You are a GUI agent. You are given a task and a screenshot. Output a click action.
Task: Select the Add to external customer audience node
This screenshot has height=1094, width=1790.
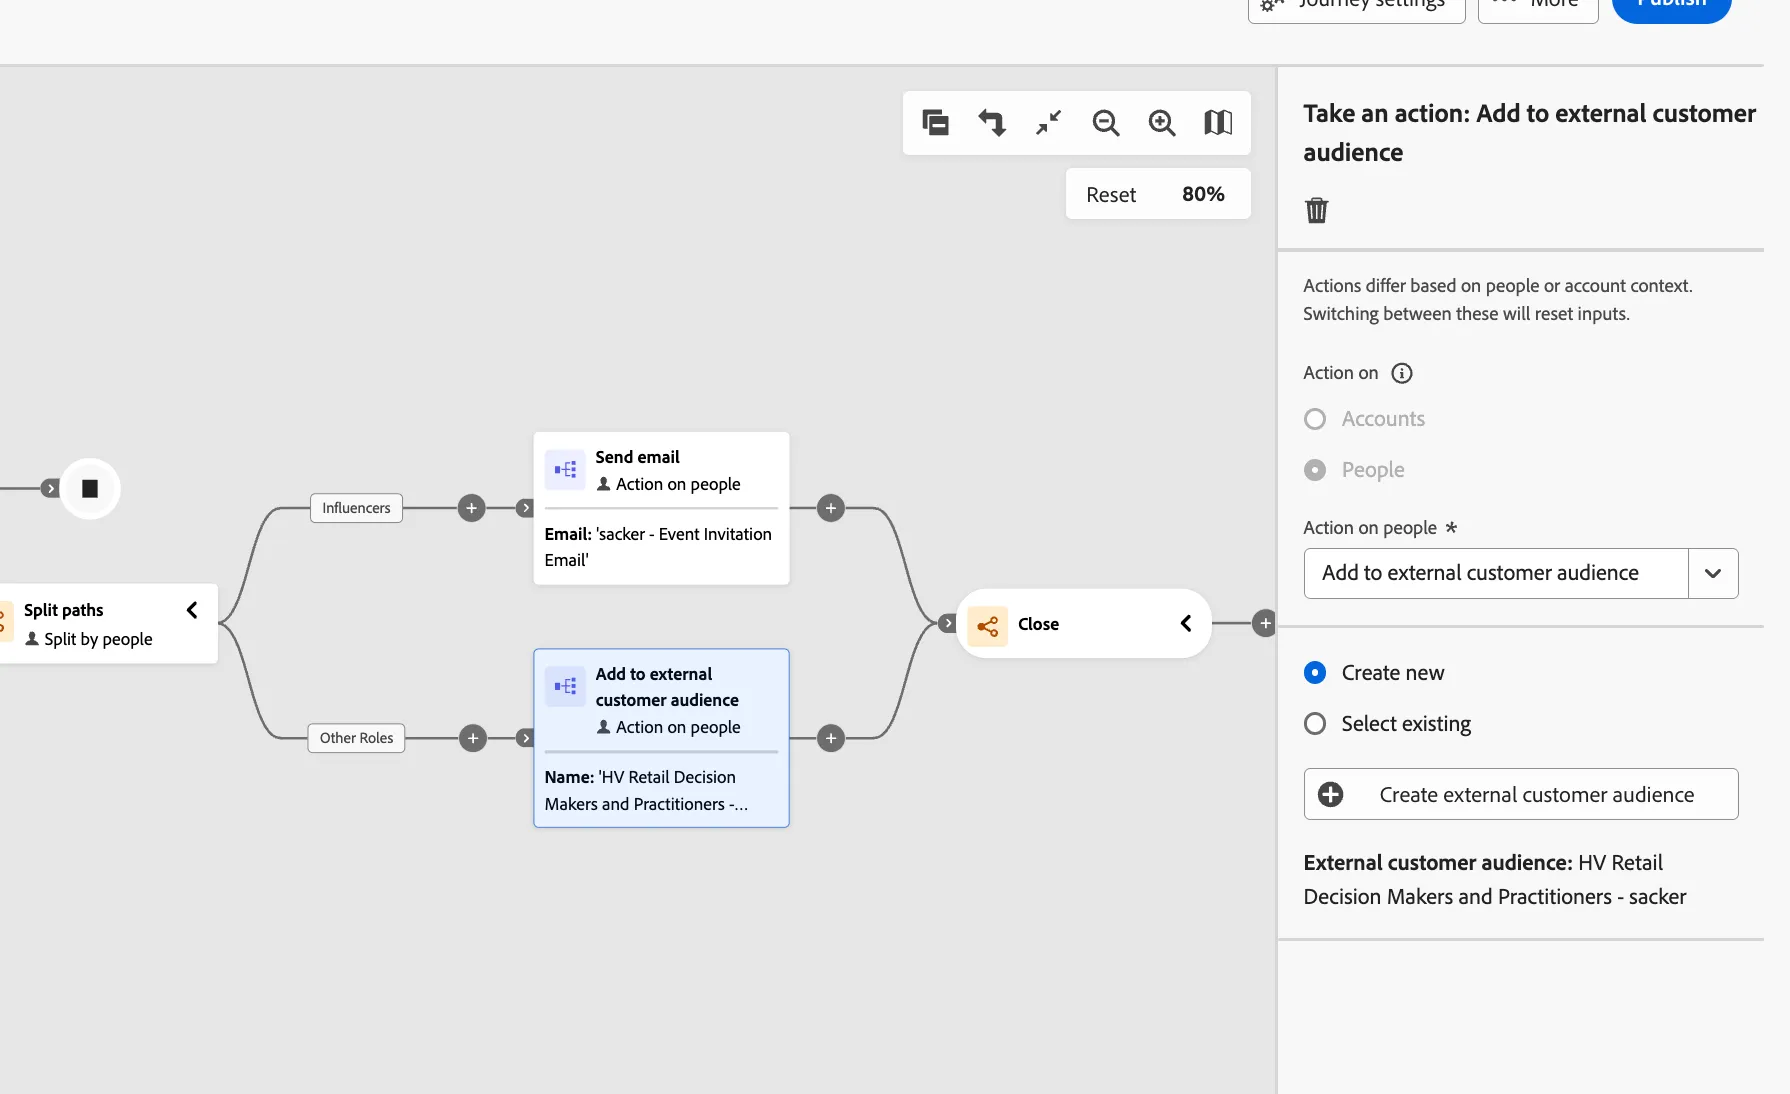point(661,738)
